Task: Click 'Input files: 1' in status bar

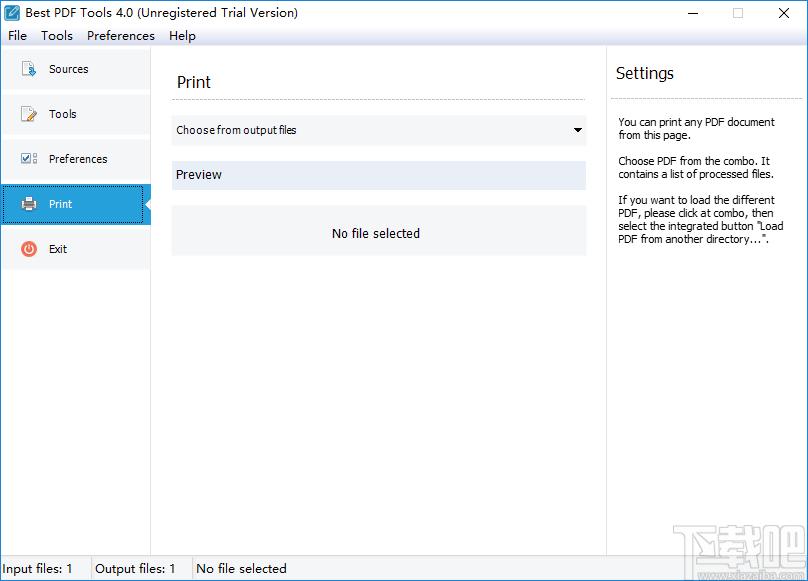Action: tap(37, 569)
